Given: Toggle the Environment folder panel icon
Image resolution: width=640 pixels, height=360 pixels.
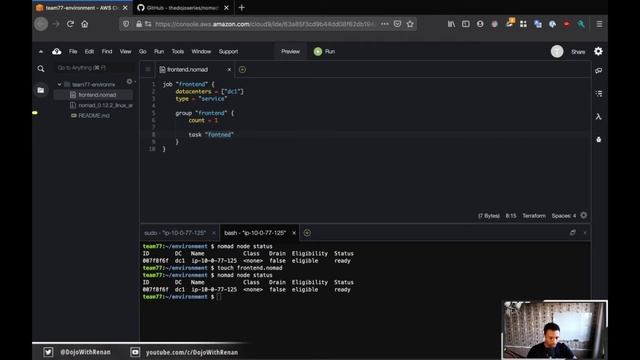Looking at the screenshot, I should 41,90.
